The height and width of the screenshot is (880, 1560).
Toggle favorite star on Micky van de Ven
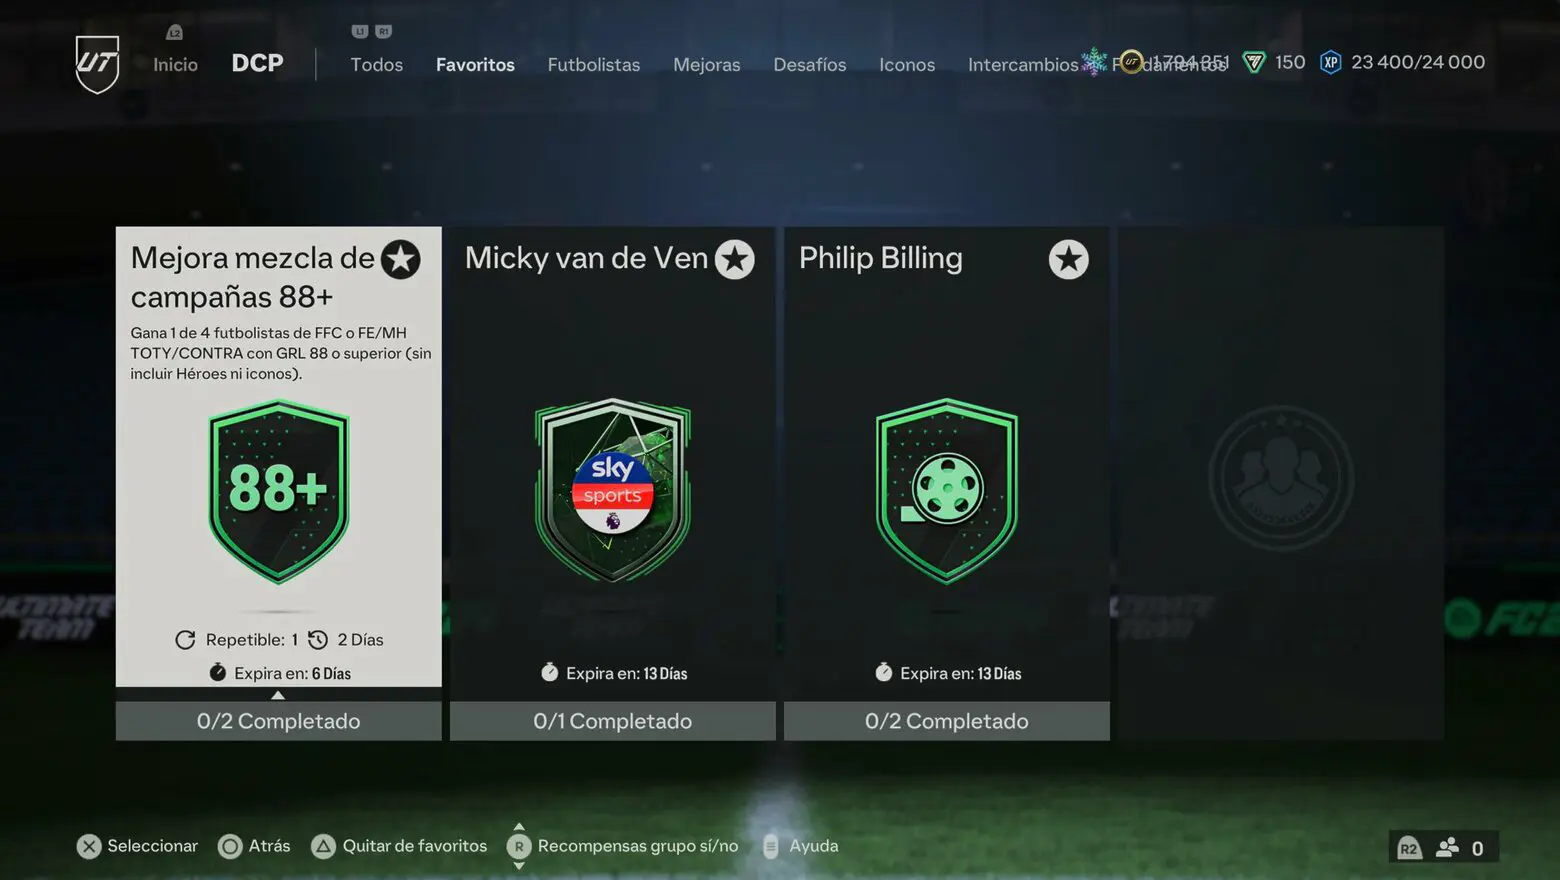point(734,260)
